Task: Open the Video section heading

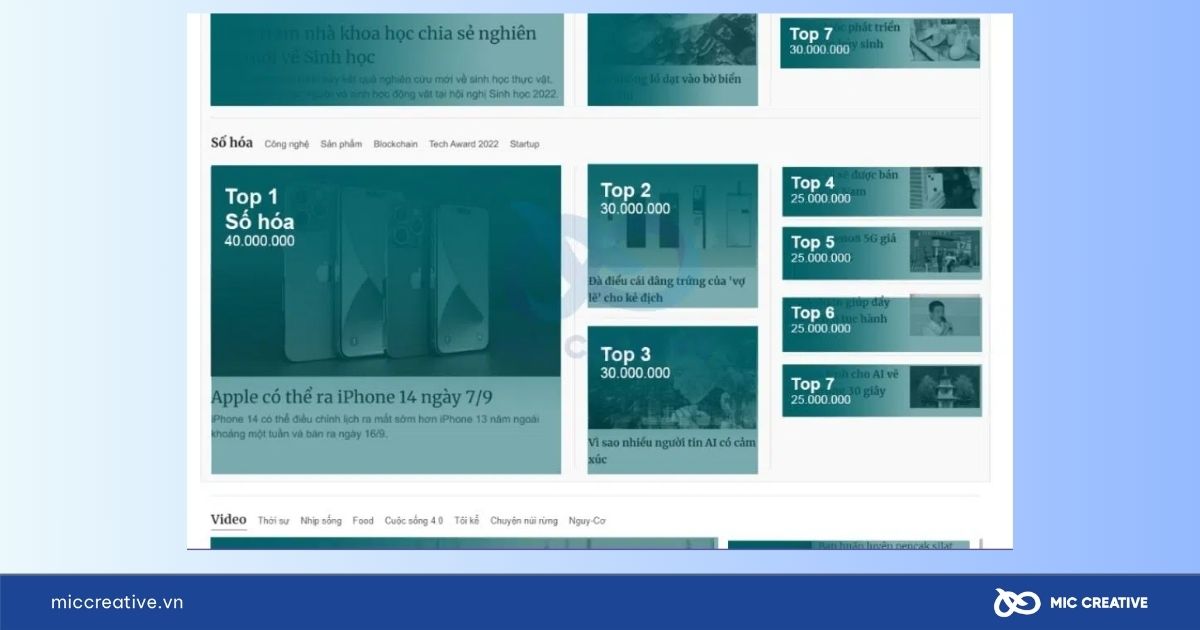Action: click(x=228, y=519)
